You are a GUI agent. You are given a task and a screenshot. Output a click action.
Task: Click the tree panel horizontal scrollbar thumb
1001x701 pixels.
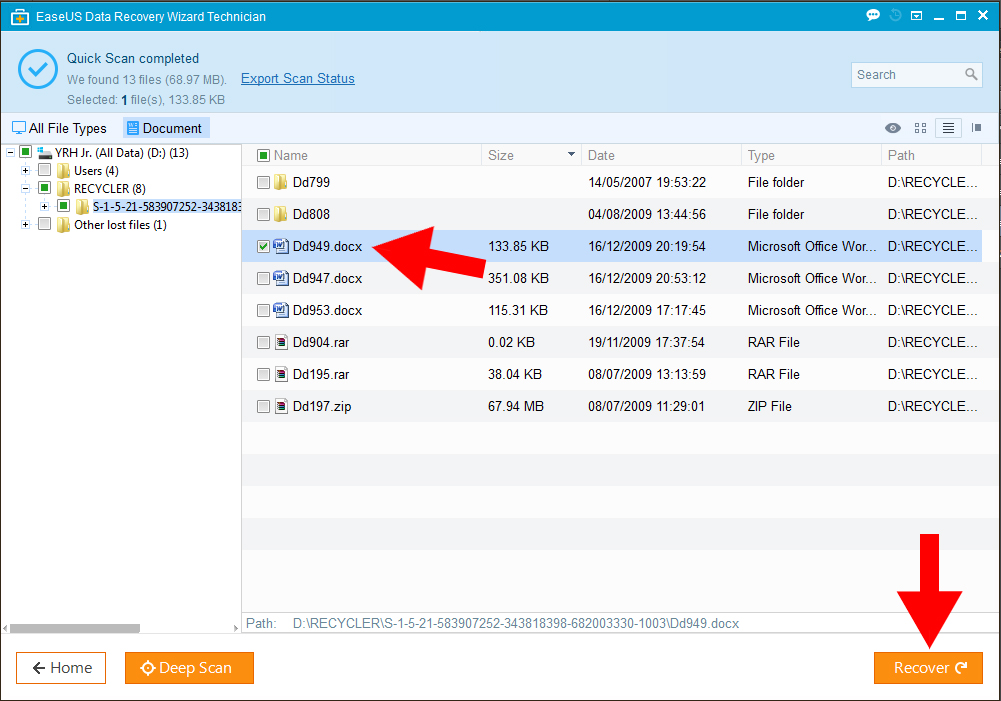pos(75,628)
